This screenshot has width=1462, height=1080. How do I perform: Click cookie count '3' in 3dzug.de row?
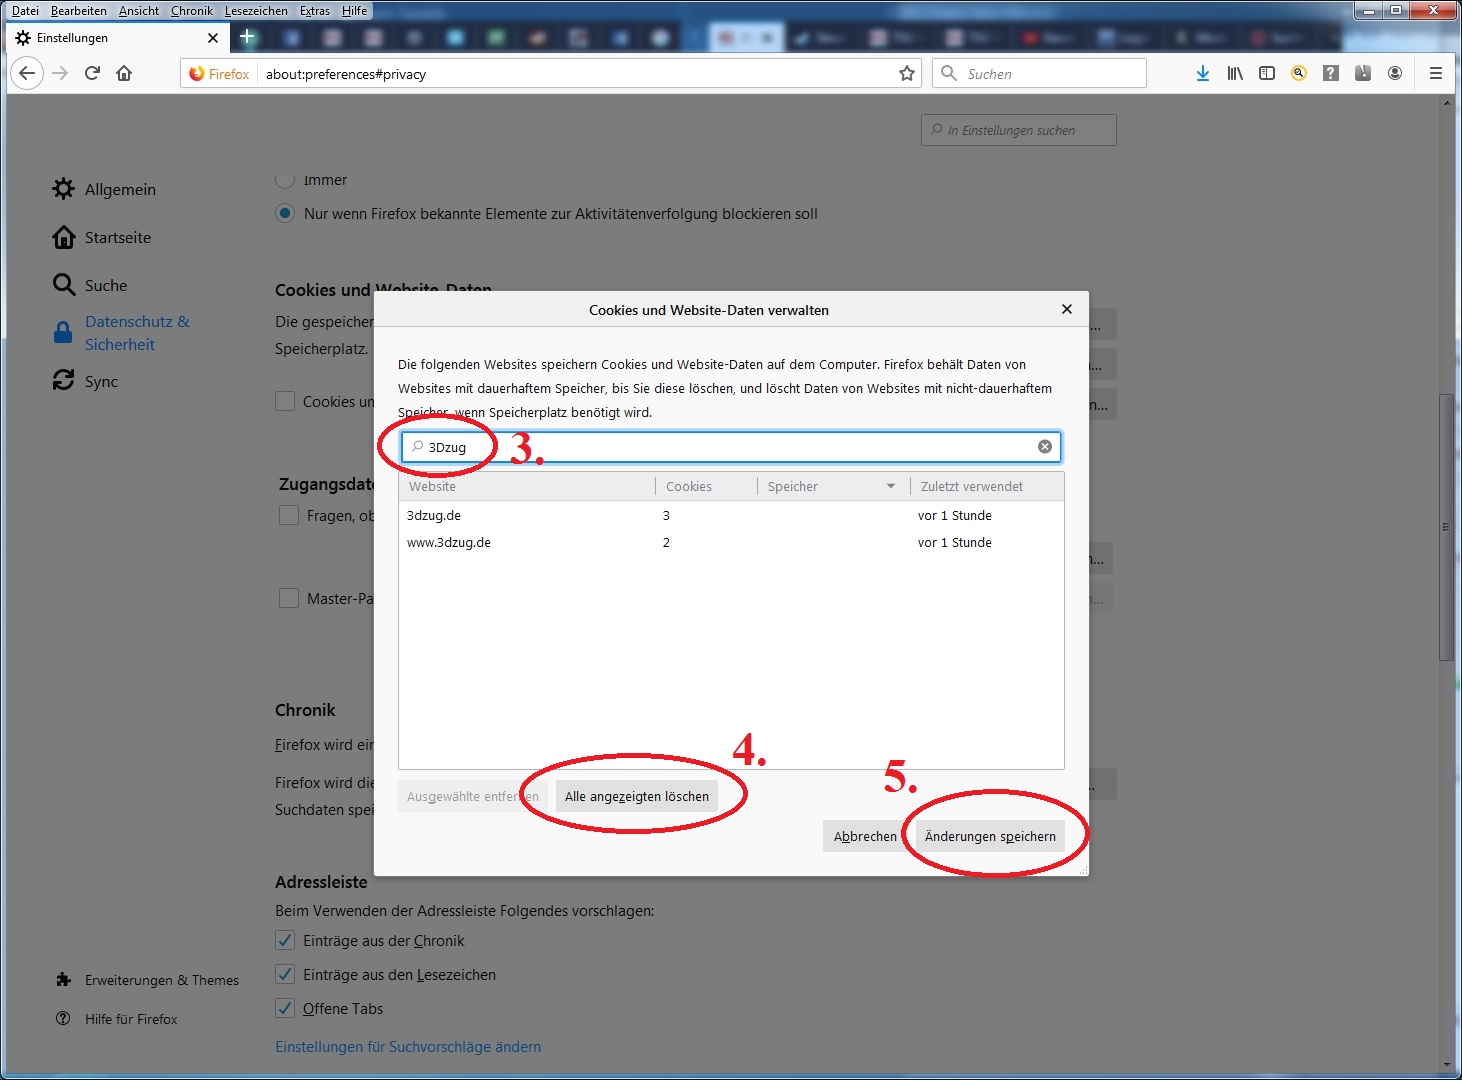point(666,515)
